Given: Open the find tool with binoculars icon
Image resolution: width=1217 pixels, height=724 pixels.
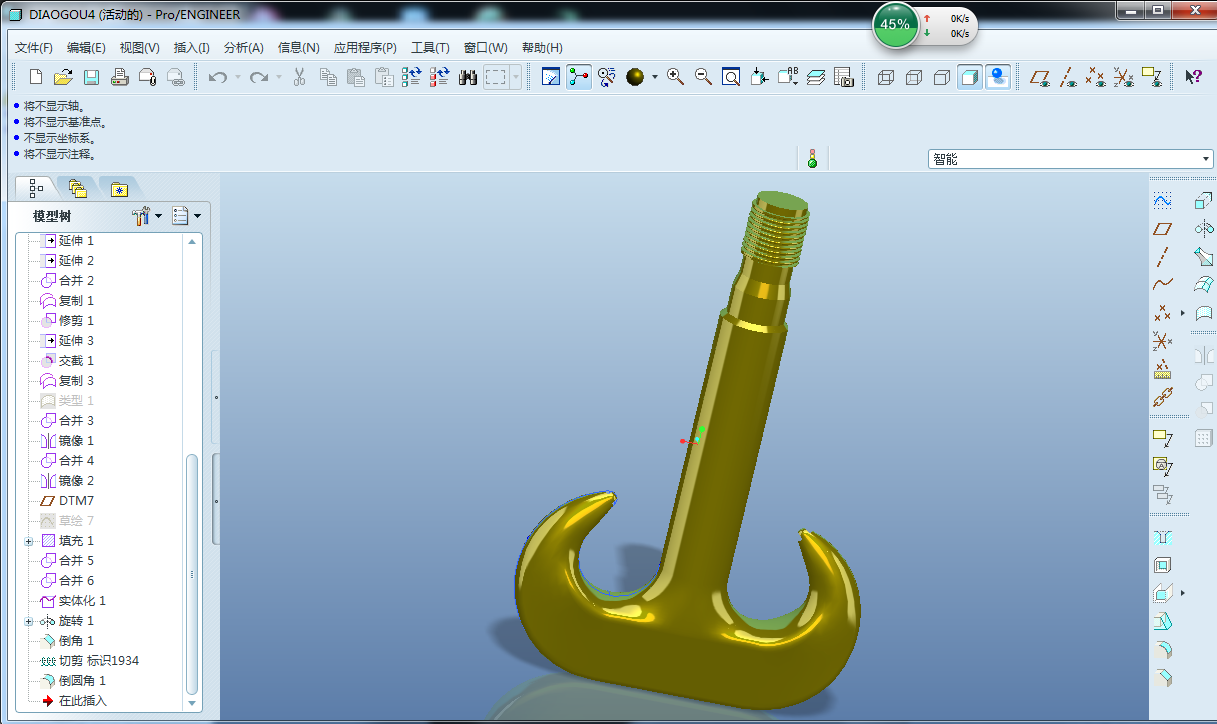Looking at the screenshot, I should tap(468, 77).
